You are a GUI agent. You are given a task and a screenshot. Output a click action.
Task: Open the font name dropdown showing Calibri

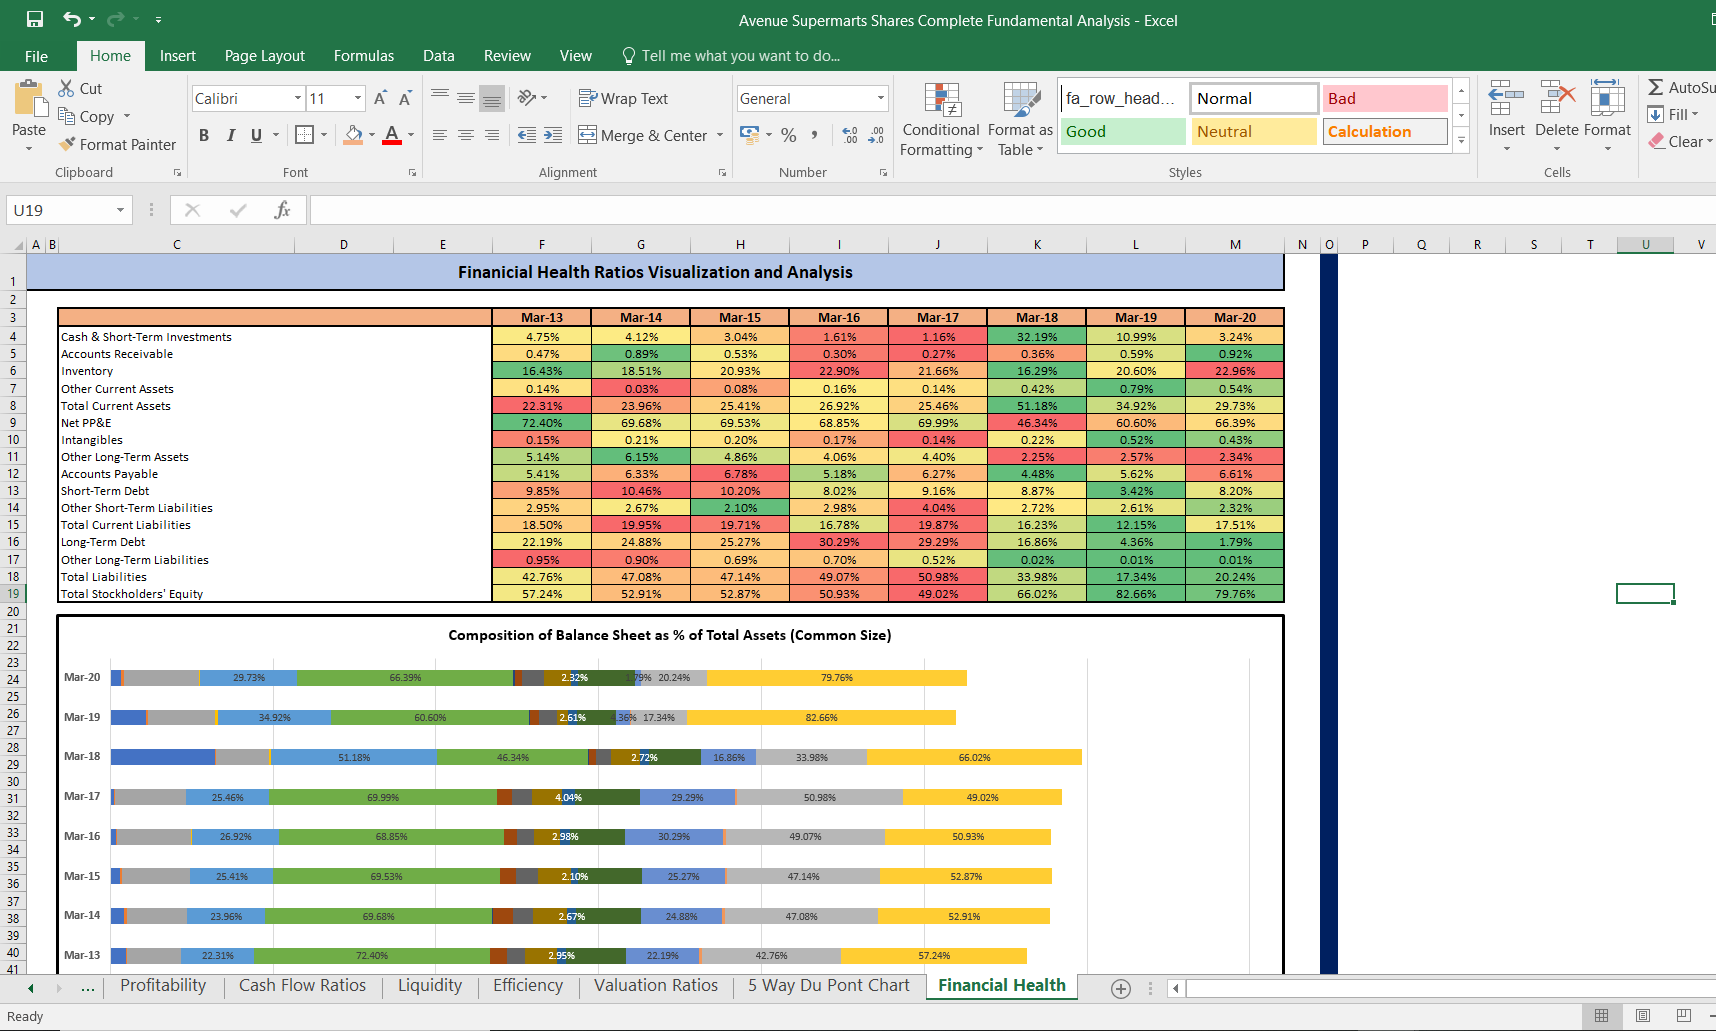[297, 98]
